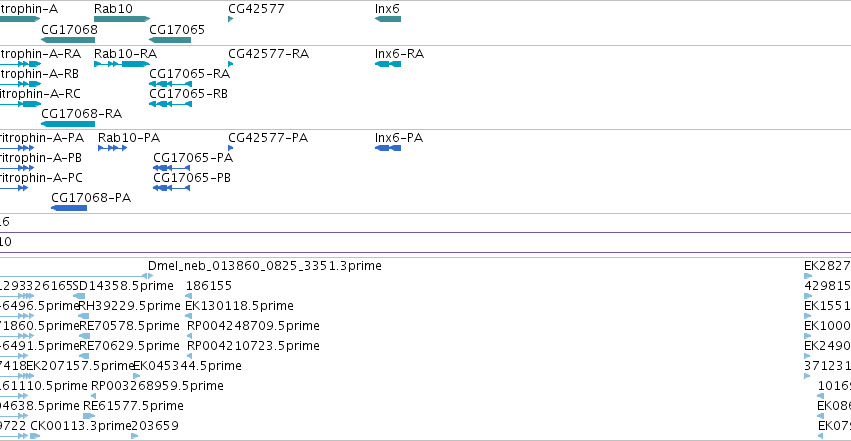The height and width of the screenshot is (441, 851).
Task: Open the CG17068-RA transcript label
Action: pos(81,113)
